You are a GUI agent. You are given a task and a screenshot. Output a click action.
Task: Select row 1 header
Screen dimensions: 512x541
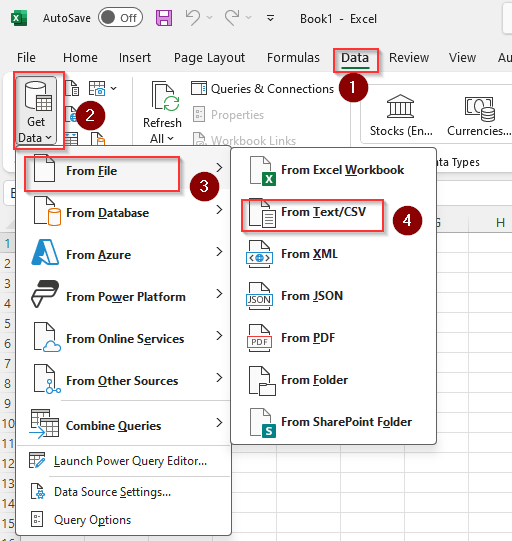[x=8, y=244]
